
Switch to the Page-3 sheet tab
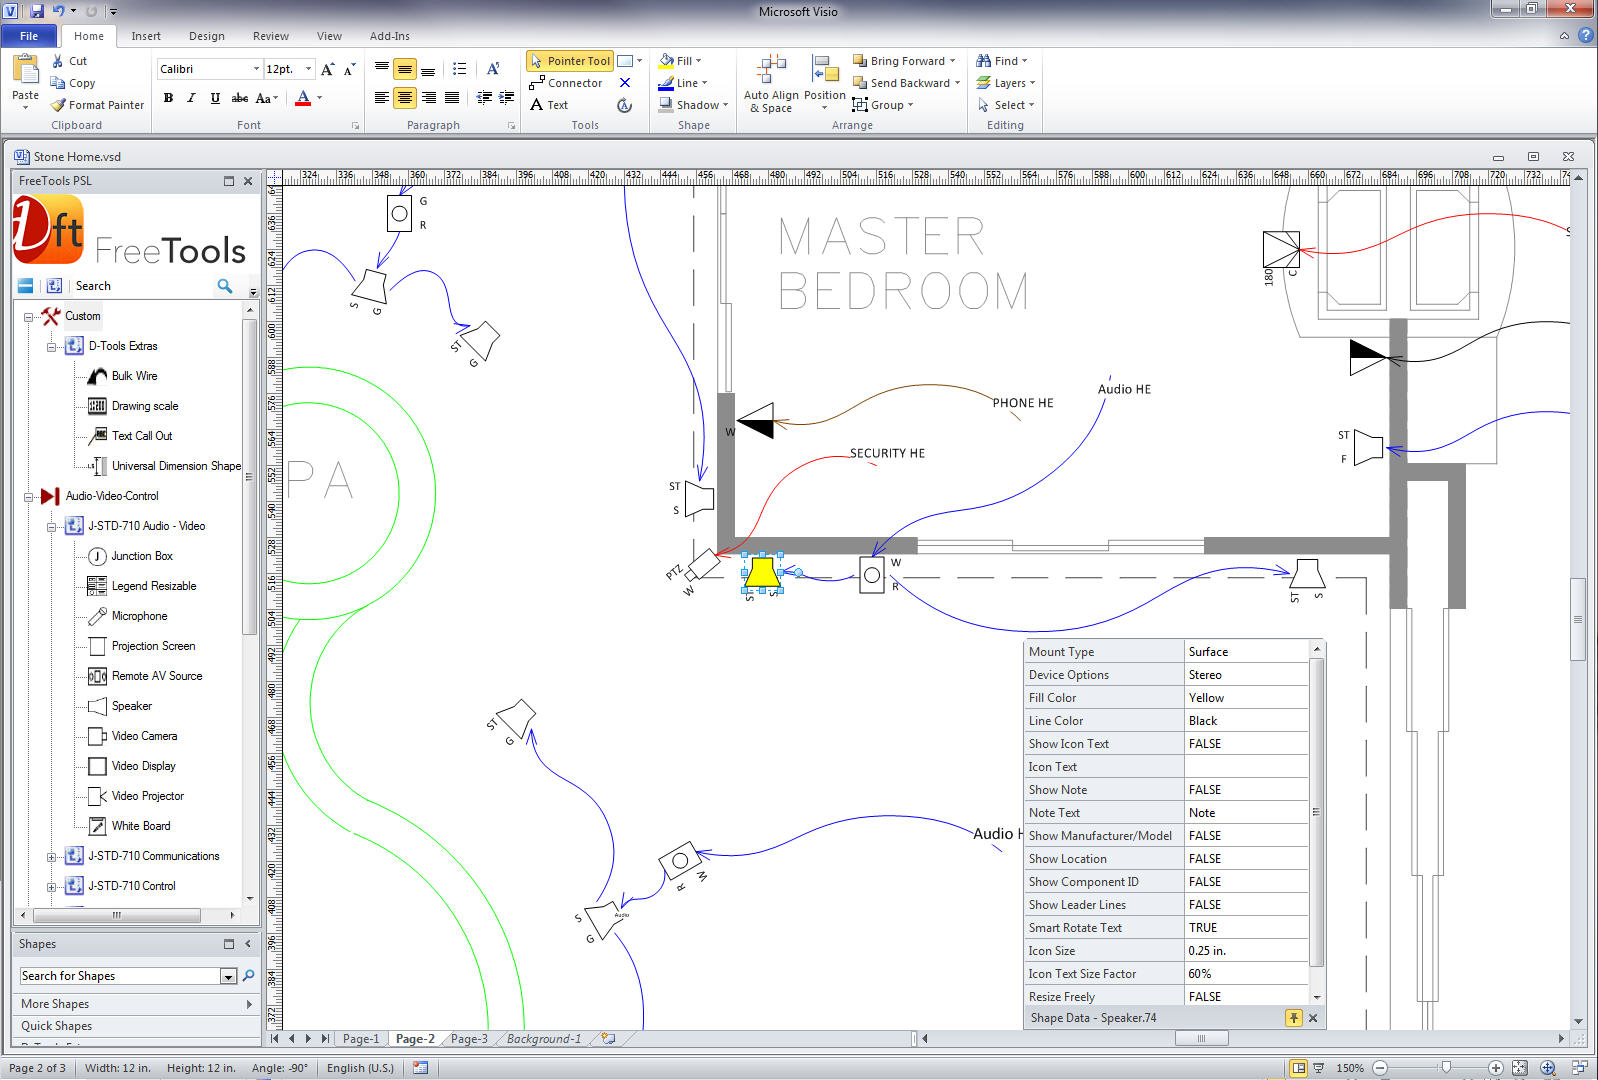click(468, 1039)
